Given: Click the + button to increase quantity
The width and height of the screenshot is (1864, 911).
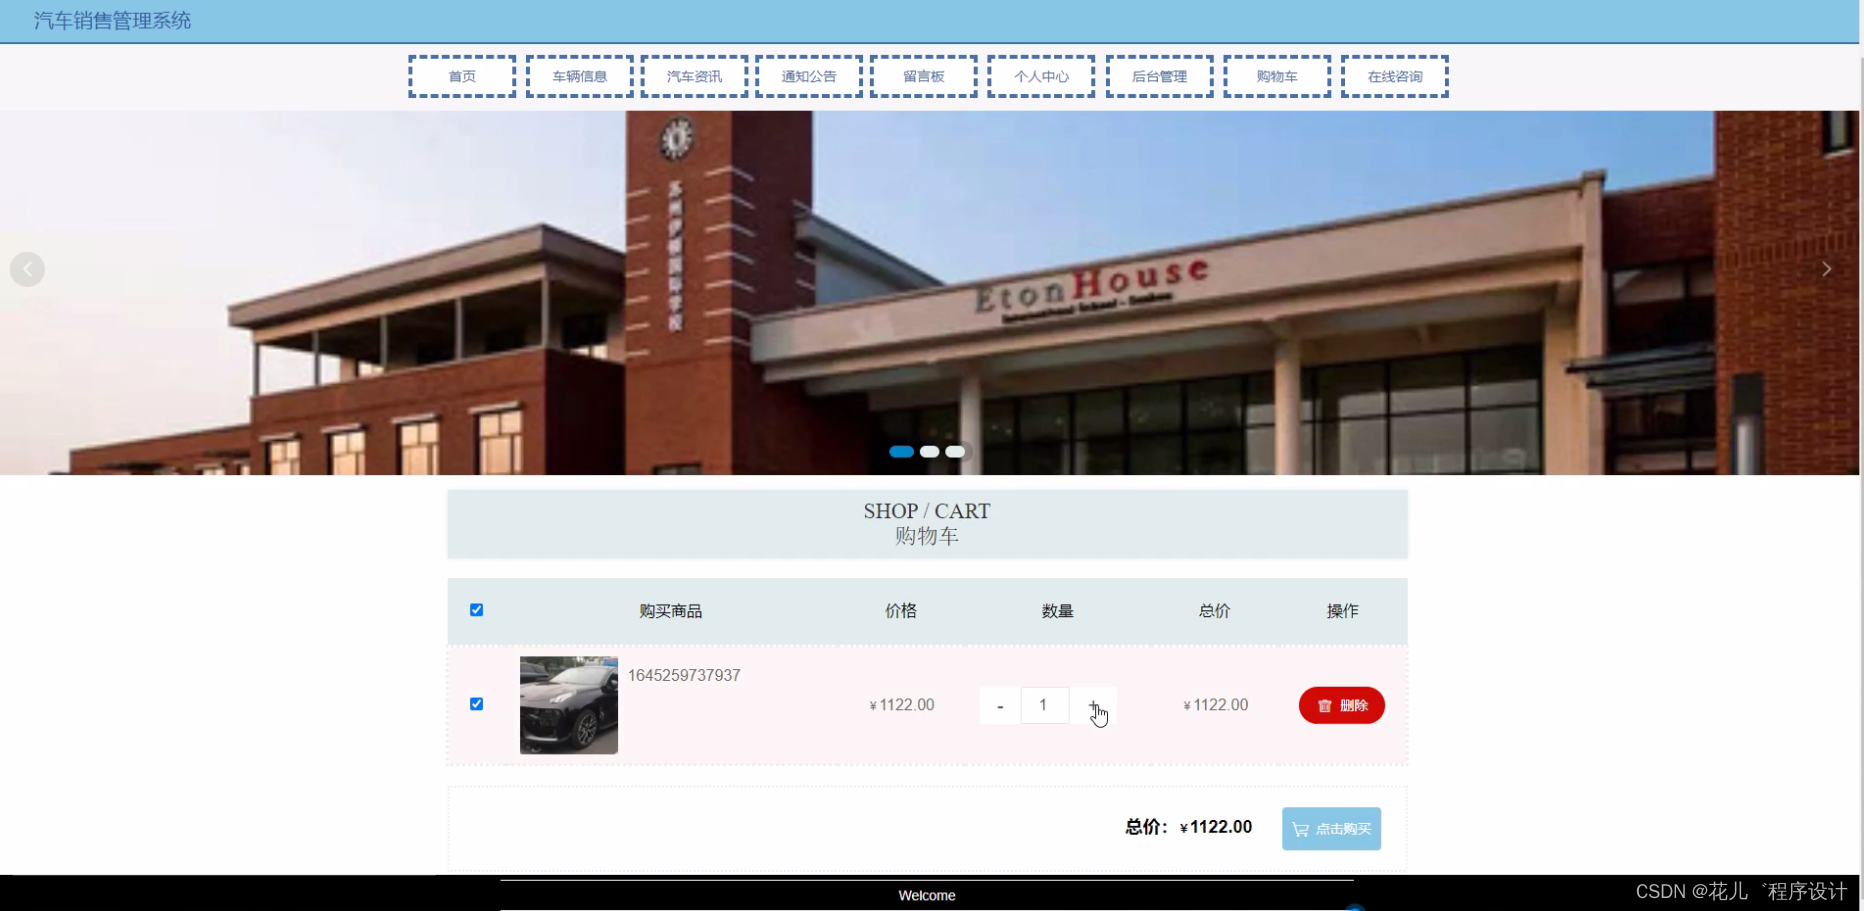Looking at the screenshot, I should point(1093,705).
